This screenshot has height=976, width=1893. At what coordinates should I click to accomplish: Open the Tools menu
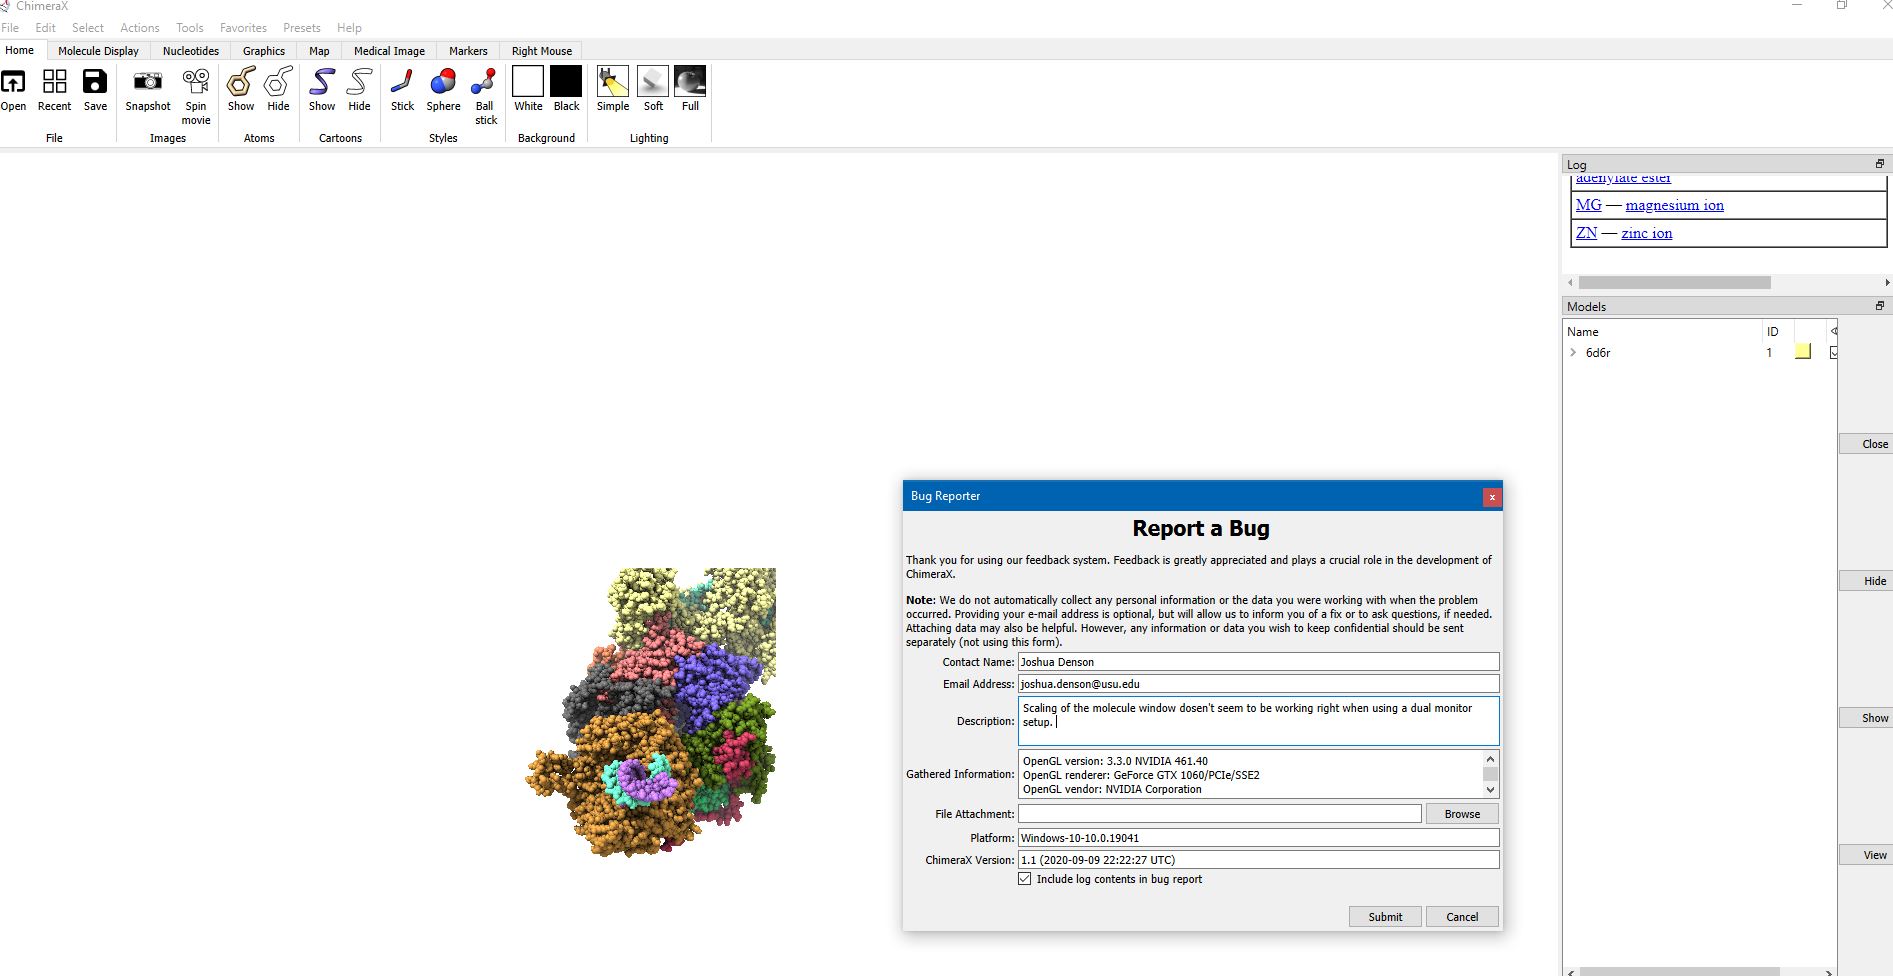(x=189, y=28)
